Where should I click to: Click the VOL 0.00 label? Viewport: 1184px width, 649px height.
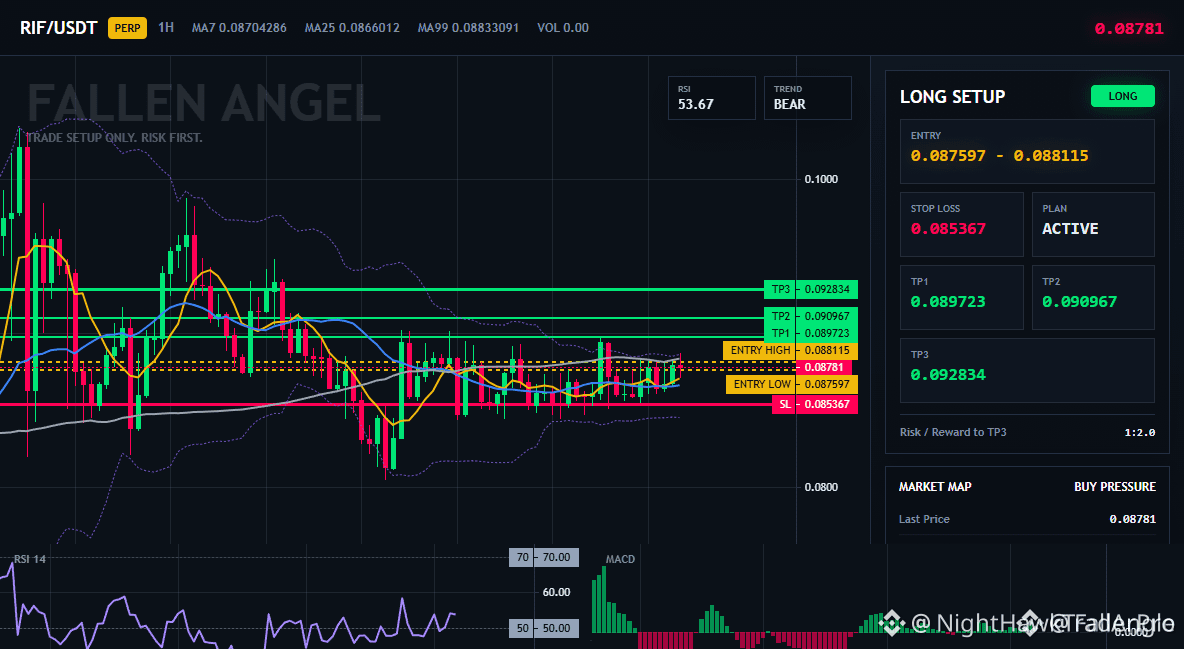pyautogui.click(x=563, y=28)
